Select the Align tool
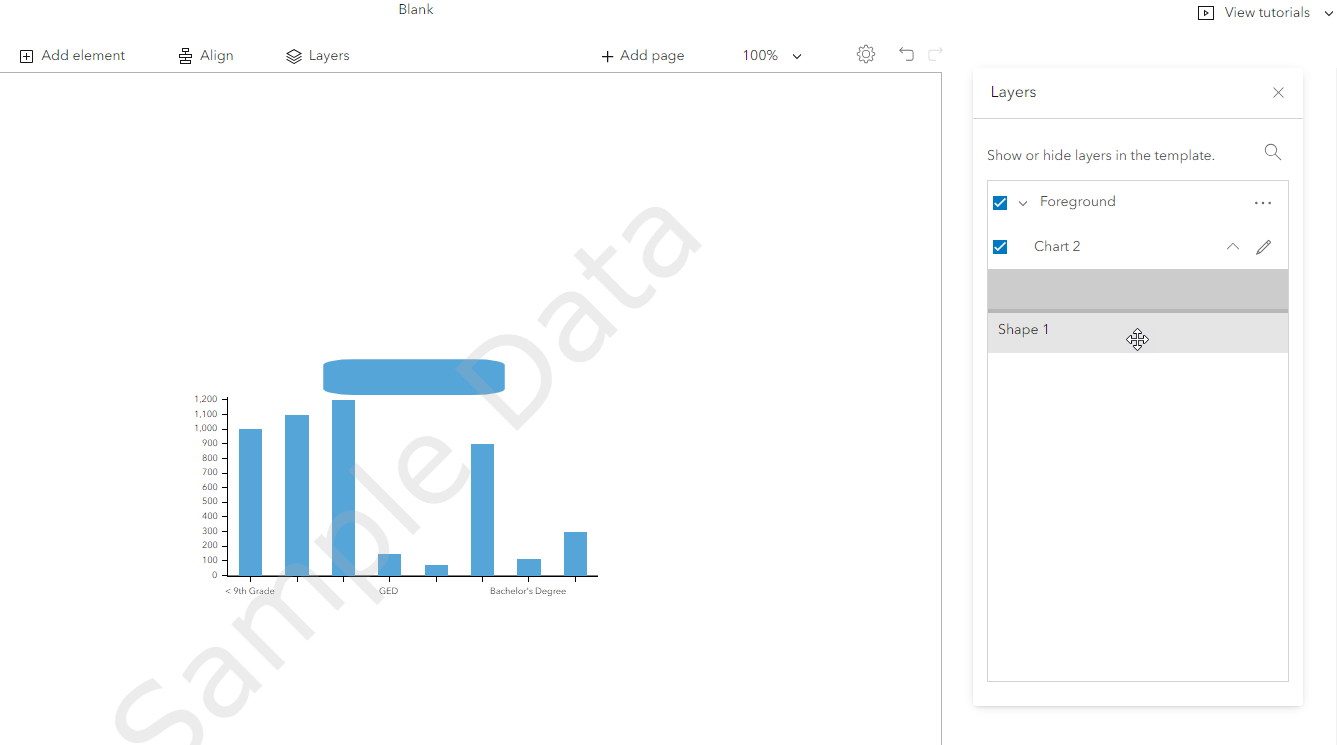Viewport: 1337px width, 745px height. [x=206, y=55]
